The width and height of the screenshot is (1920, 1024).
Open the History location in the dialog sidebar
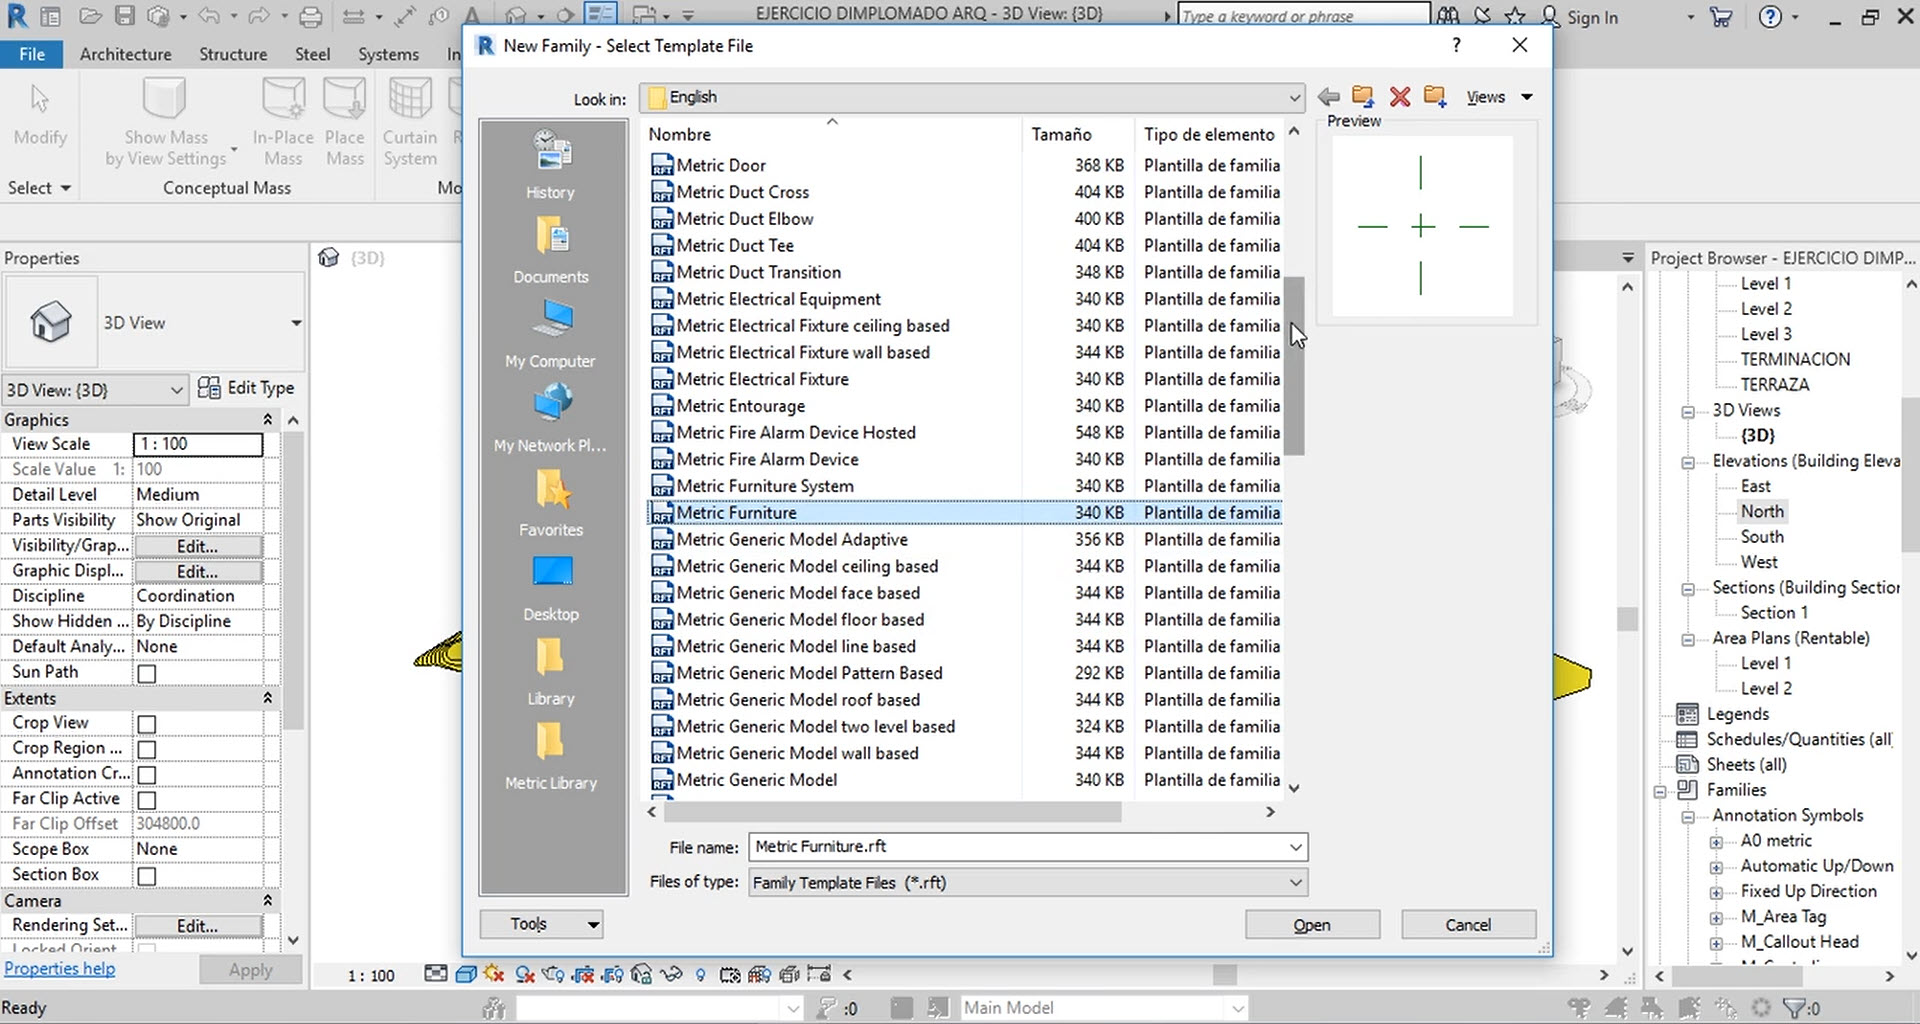click(x=551, y=165)
